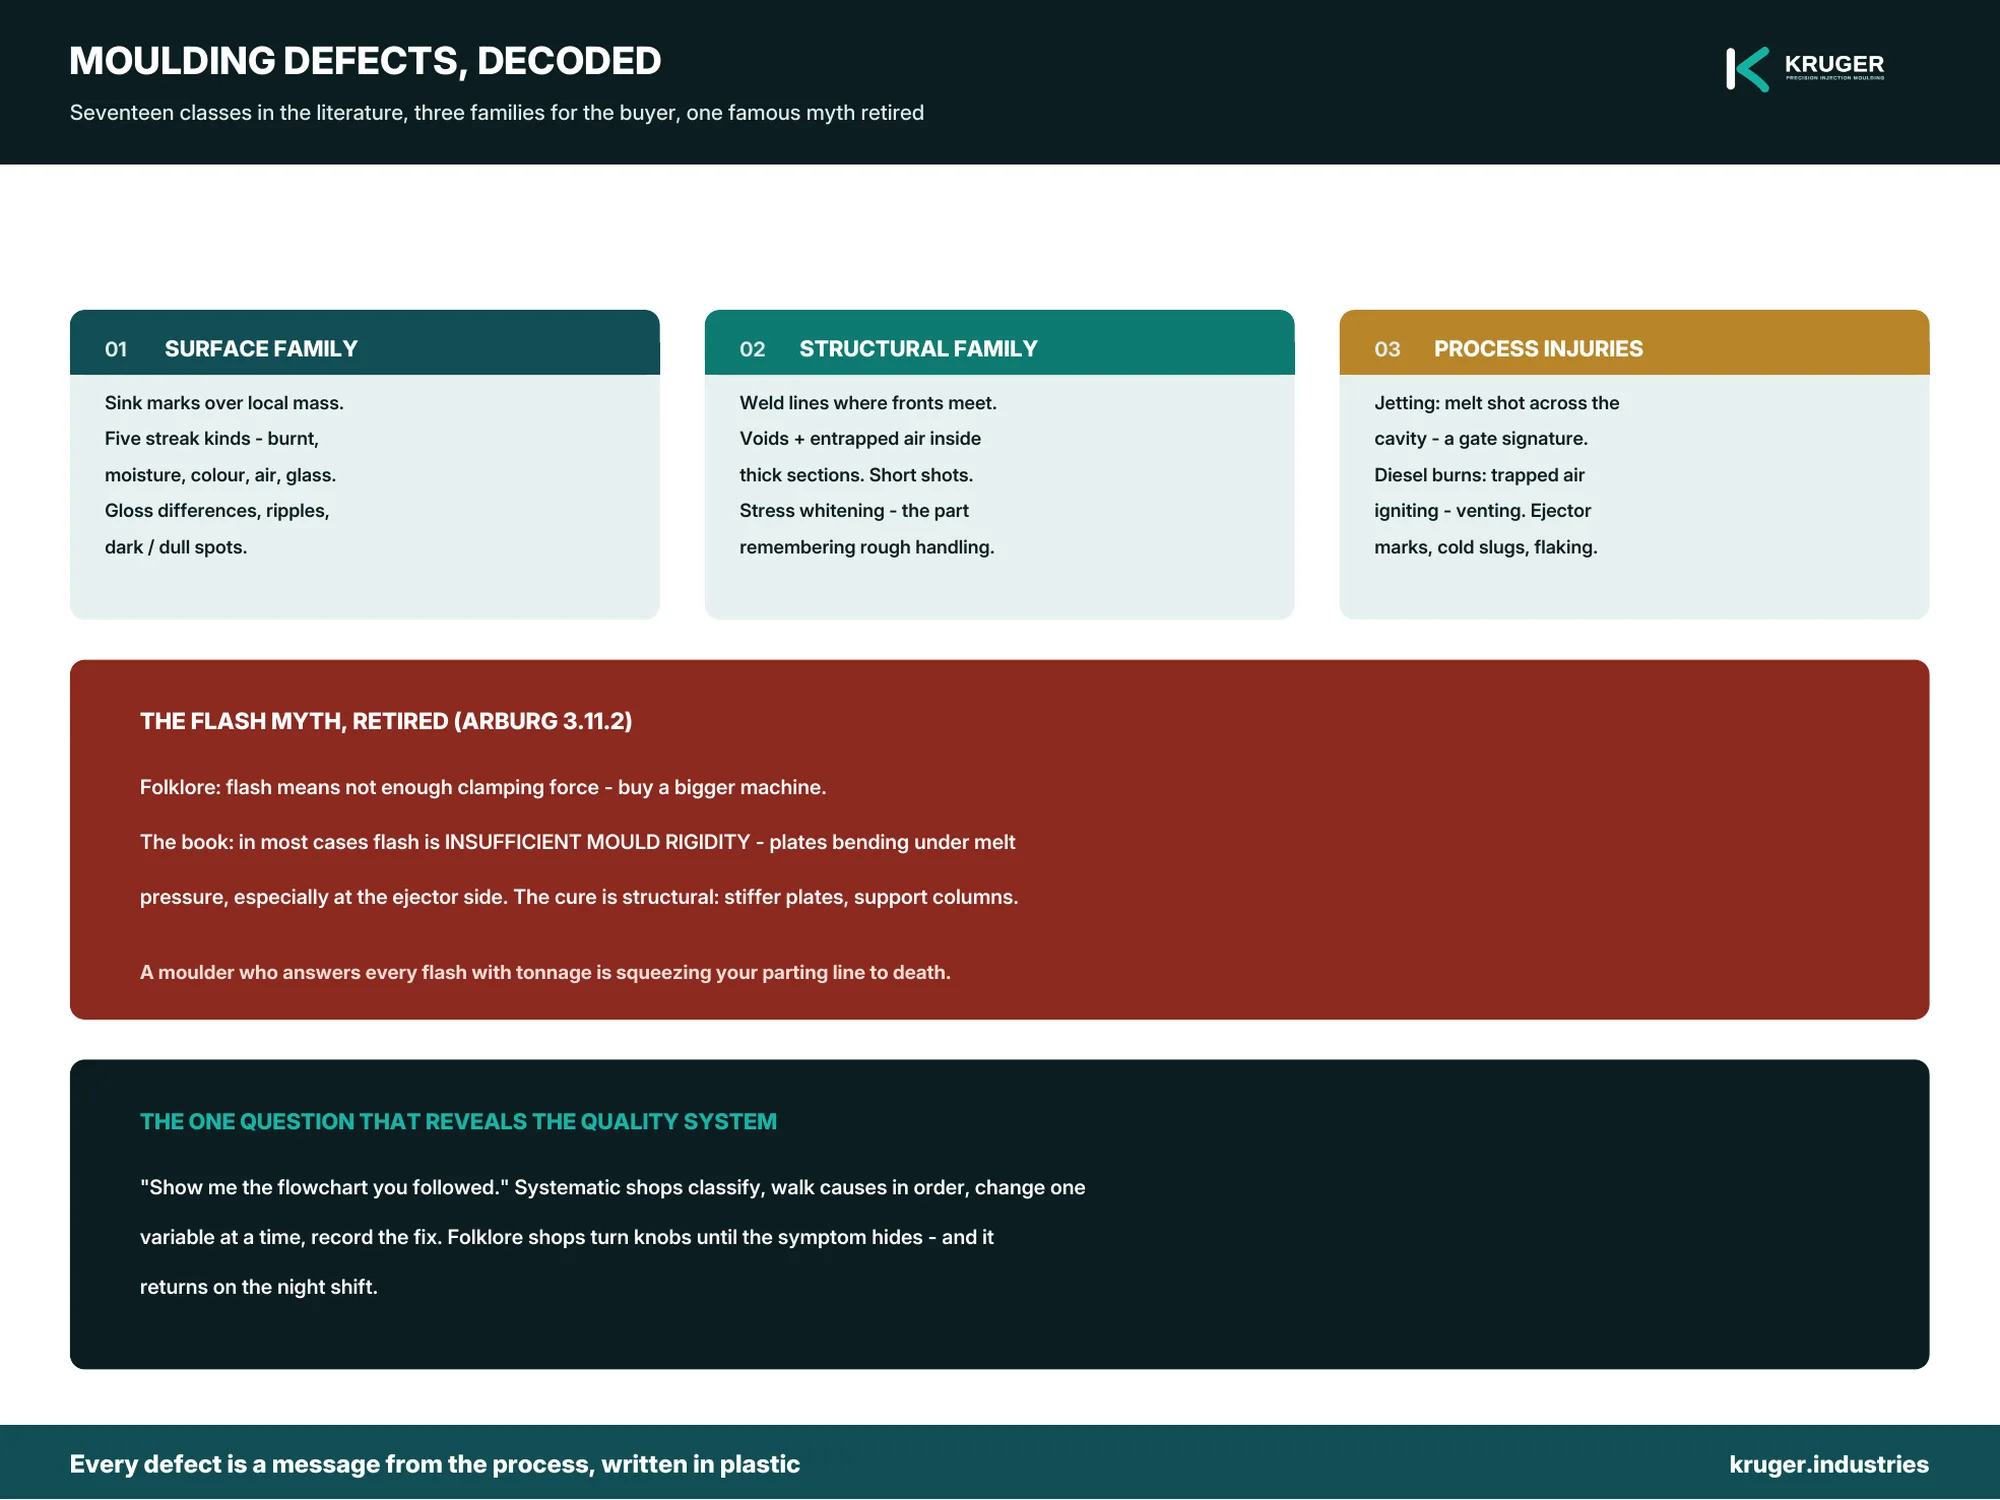Open the kruger.industries footer link
This screenshot has width=2000, height=1500.
click(x=1829, y=1464)
